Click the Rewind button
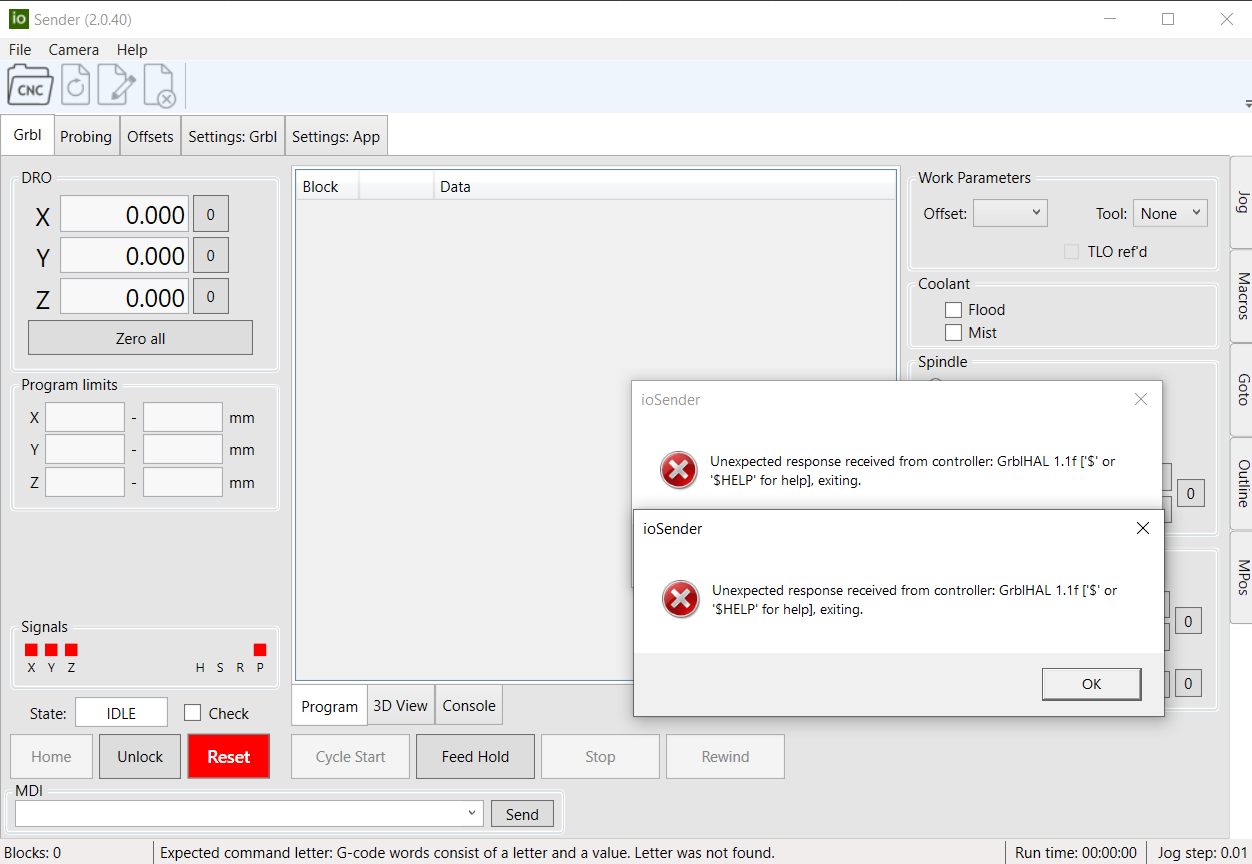The image size is (1252, 864). pos(725,757)
